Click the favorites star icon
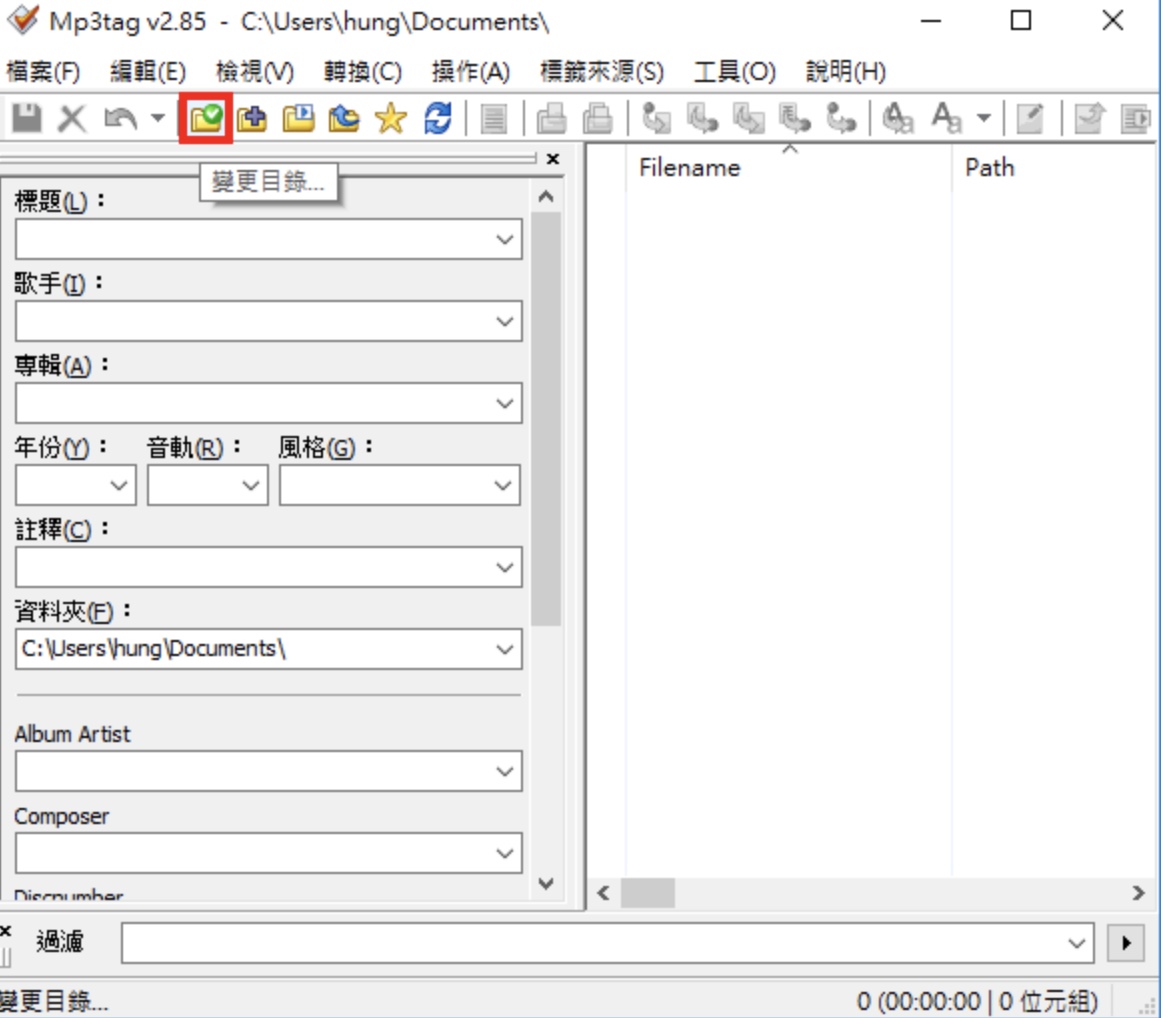 pyautogui.click(x=391, y=118)
